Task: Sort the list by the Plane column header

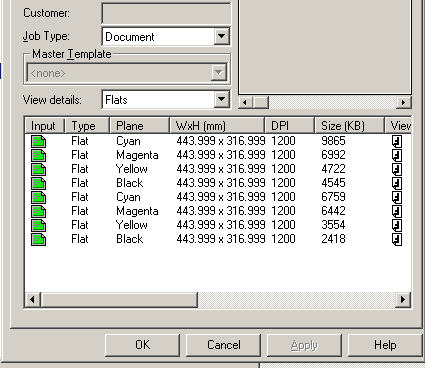Action: (x=139, y=126)
